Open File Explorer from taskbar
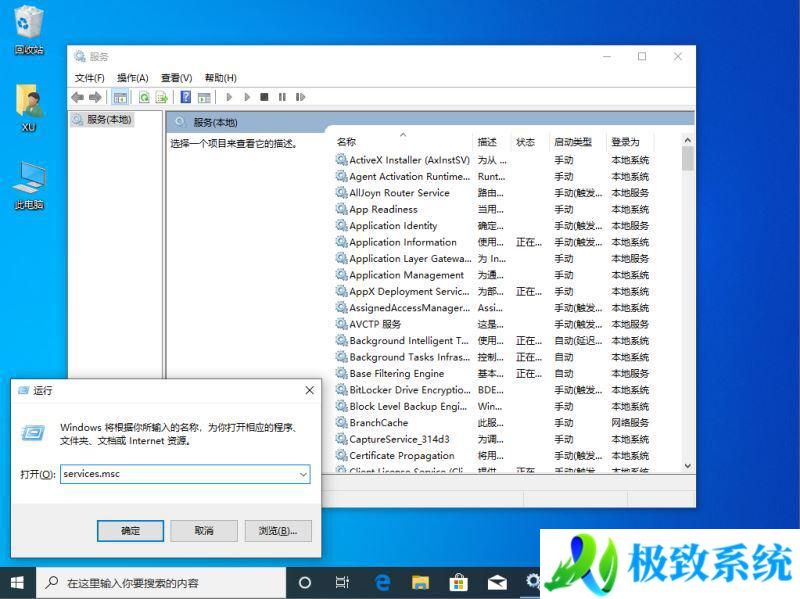Screen dimensions: 800x599 [421, 583]
